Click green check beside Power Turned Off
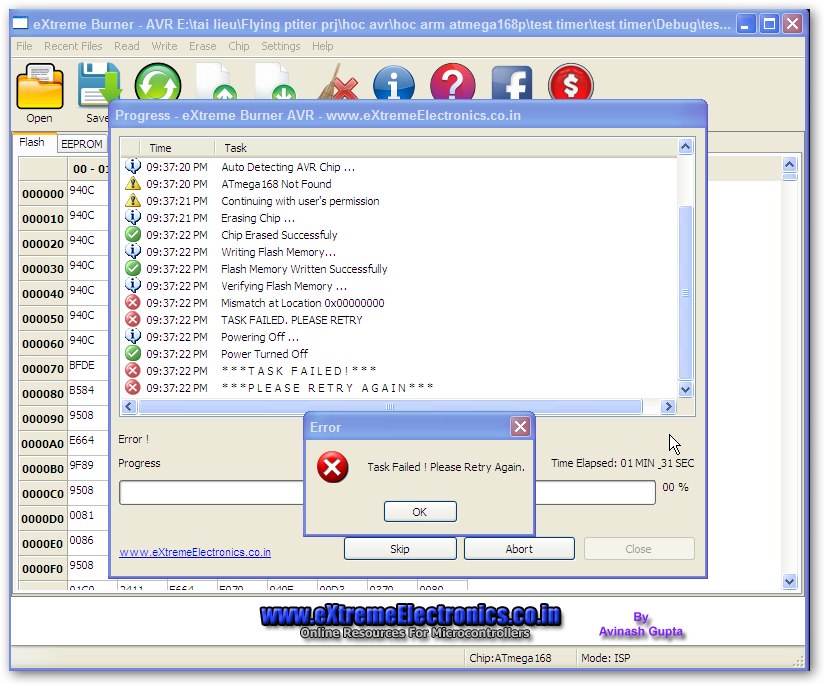 133,353
